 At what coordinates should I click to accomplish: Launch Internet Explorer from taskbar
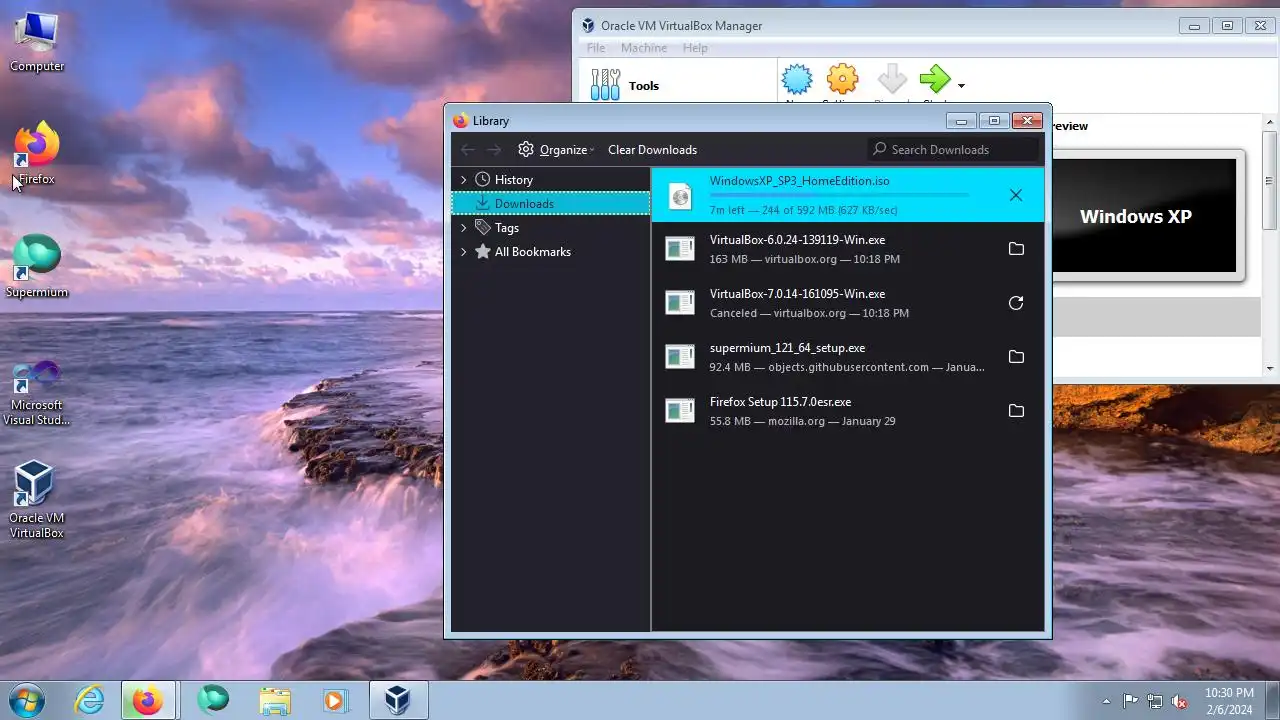pos(90,700)
